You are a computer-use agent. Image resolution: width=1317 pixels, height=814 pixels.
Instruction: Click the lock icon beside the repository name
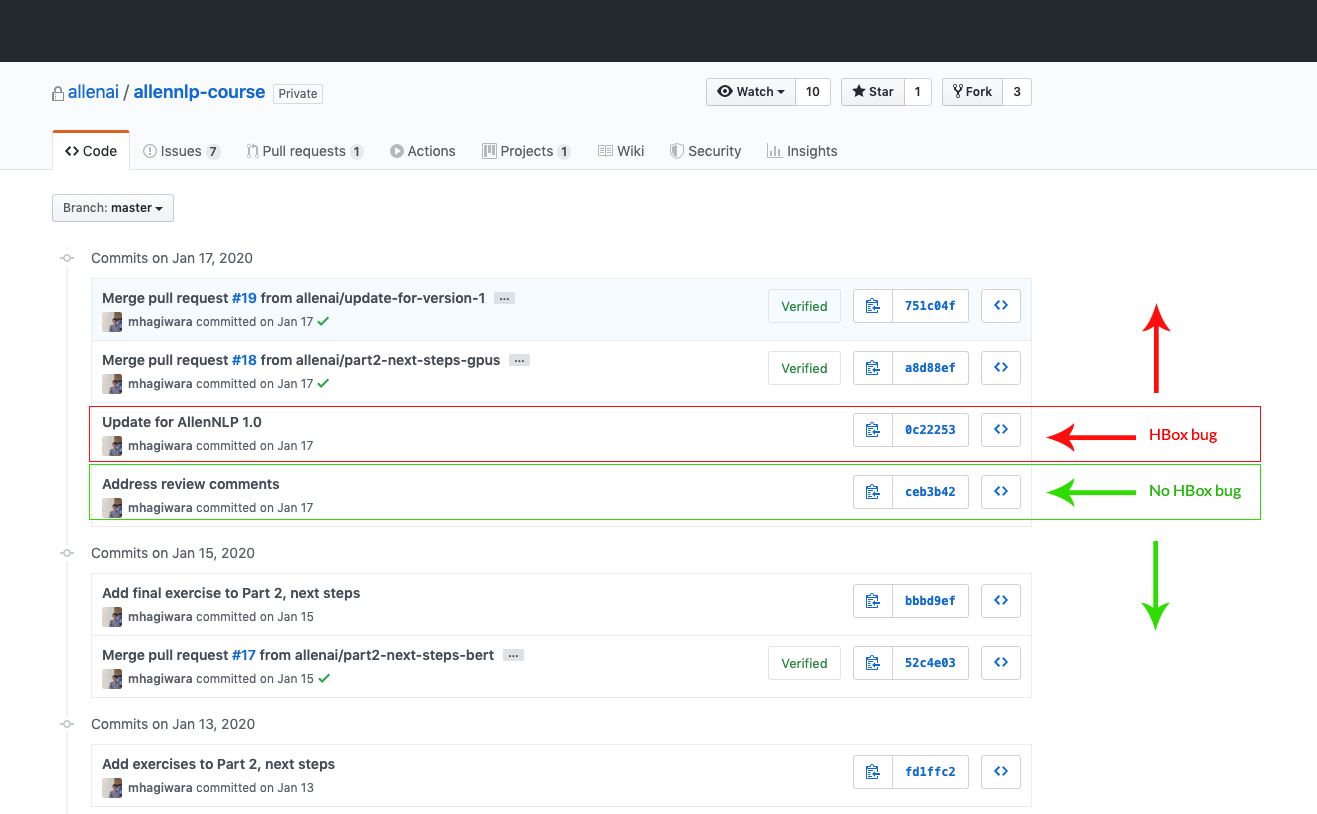57,91
